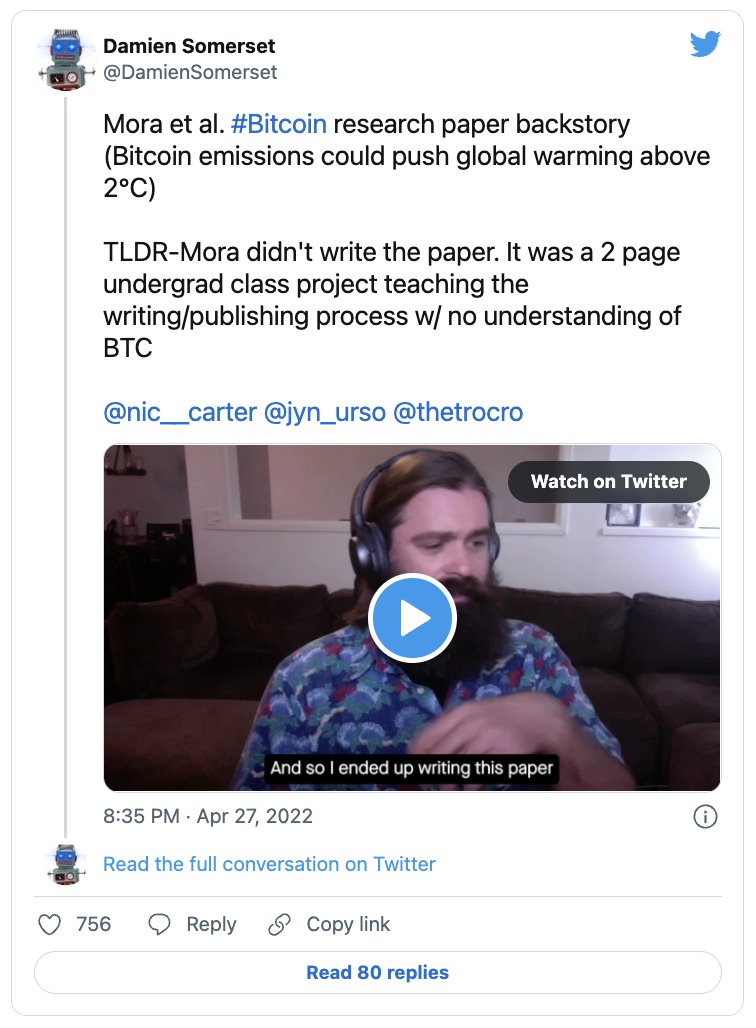Open the @jyn_urso profile mention

click(x=324, y=412)
